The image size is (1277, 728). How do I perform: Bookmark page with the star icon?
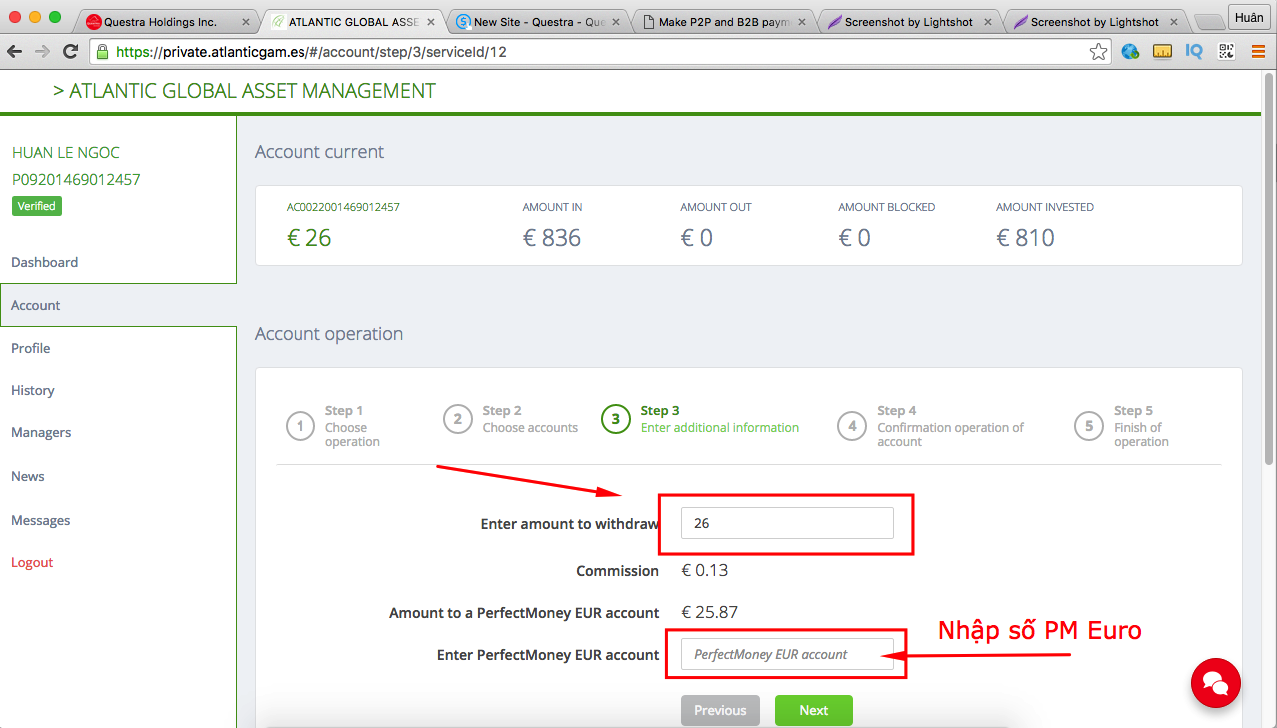(x=1098, y=52)
